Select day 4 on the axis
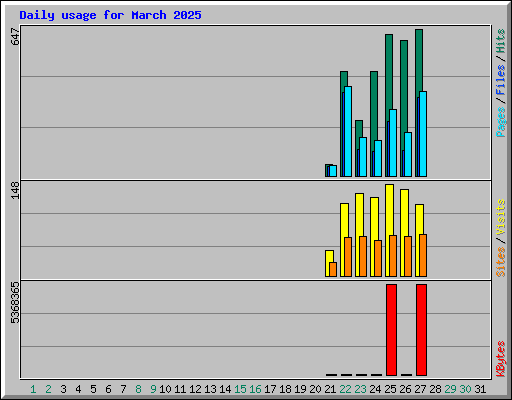Image resolution: width=512 pixels, height=400 pixels. 78,389
